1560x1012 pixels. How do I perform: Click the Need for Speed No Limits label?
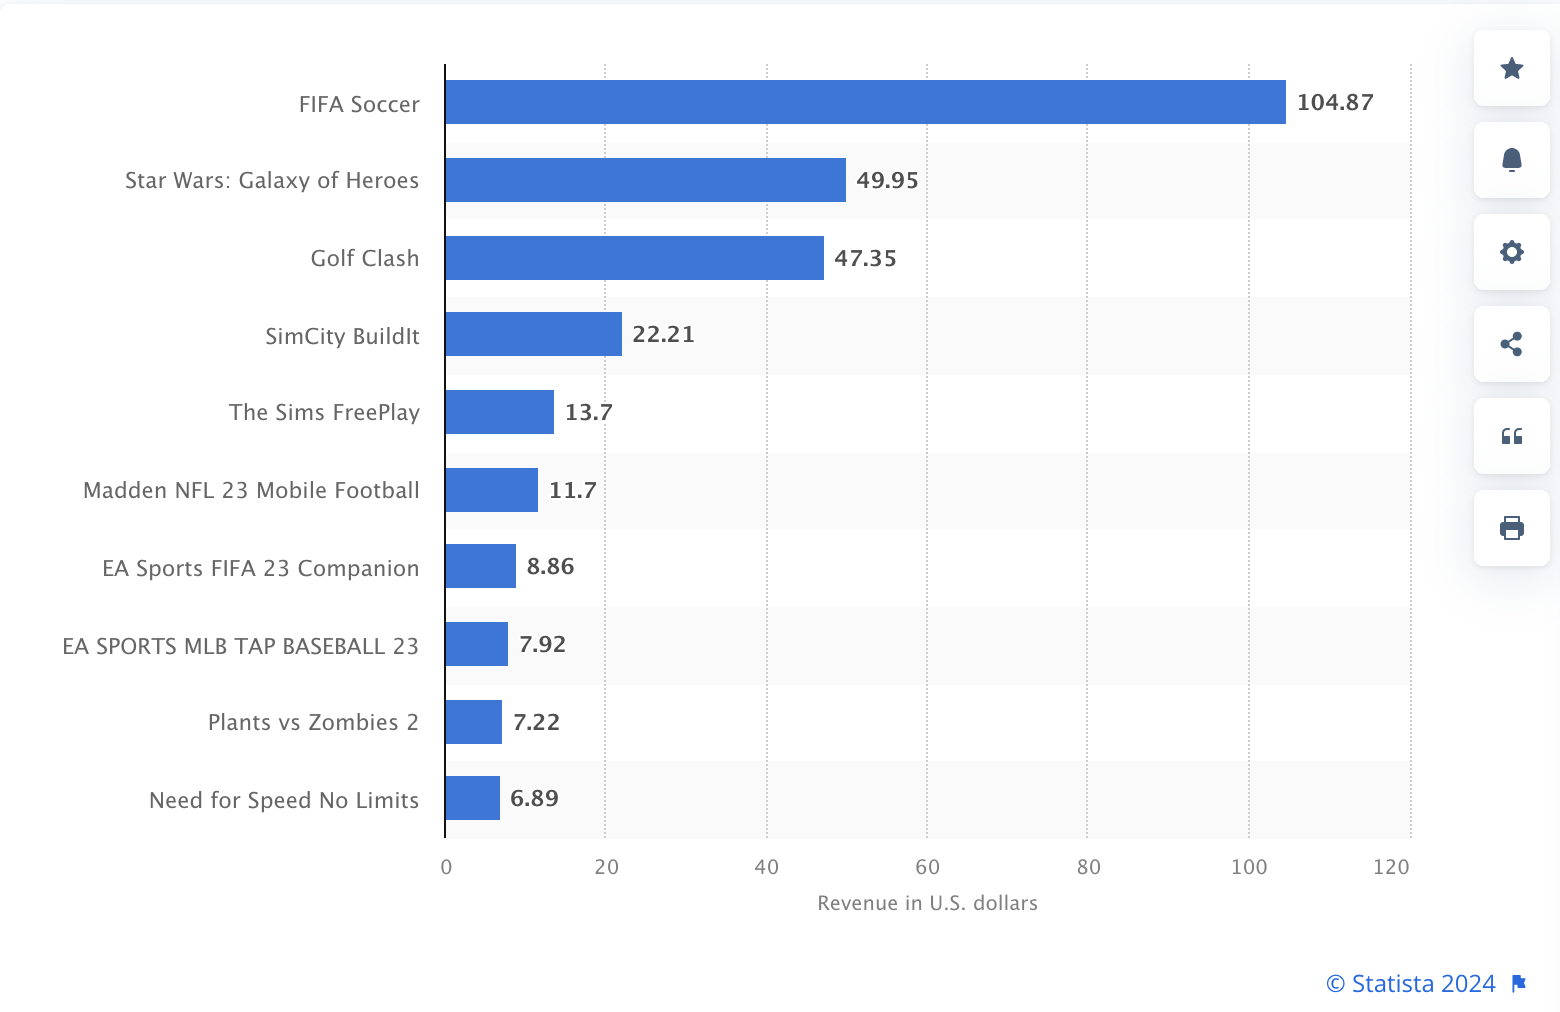284,800
